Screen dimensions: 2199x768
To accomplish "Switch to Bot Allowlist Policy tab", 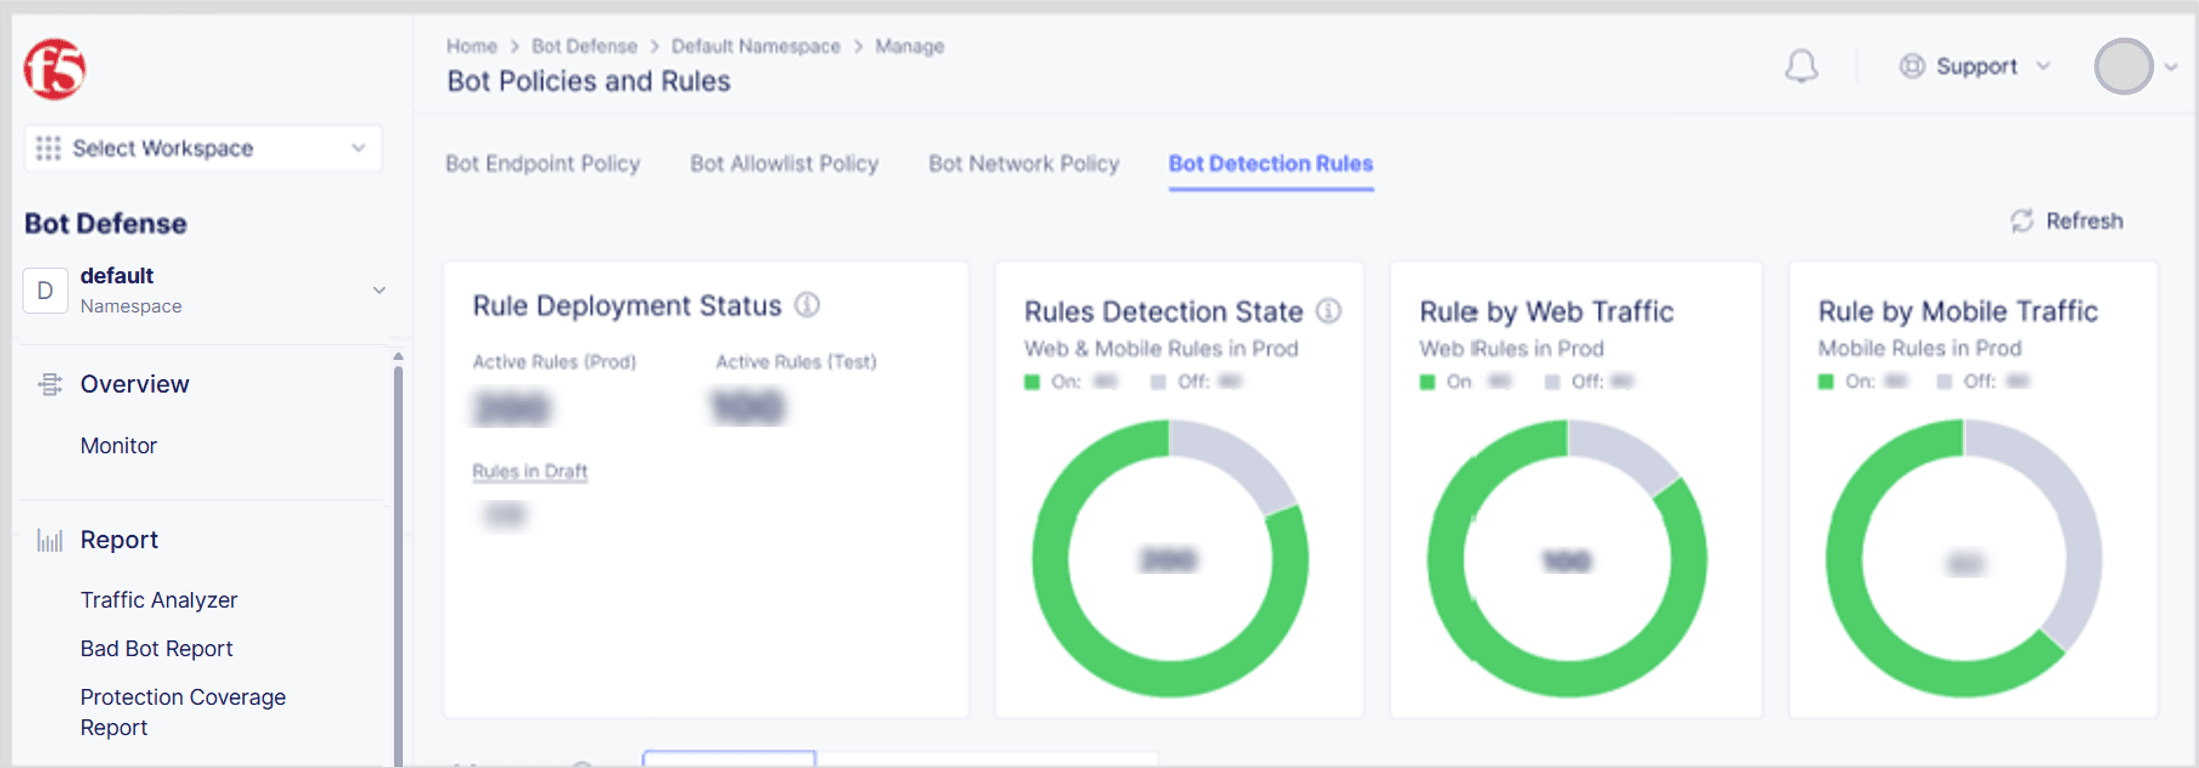I will [x=784, y=164].
